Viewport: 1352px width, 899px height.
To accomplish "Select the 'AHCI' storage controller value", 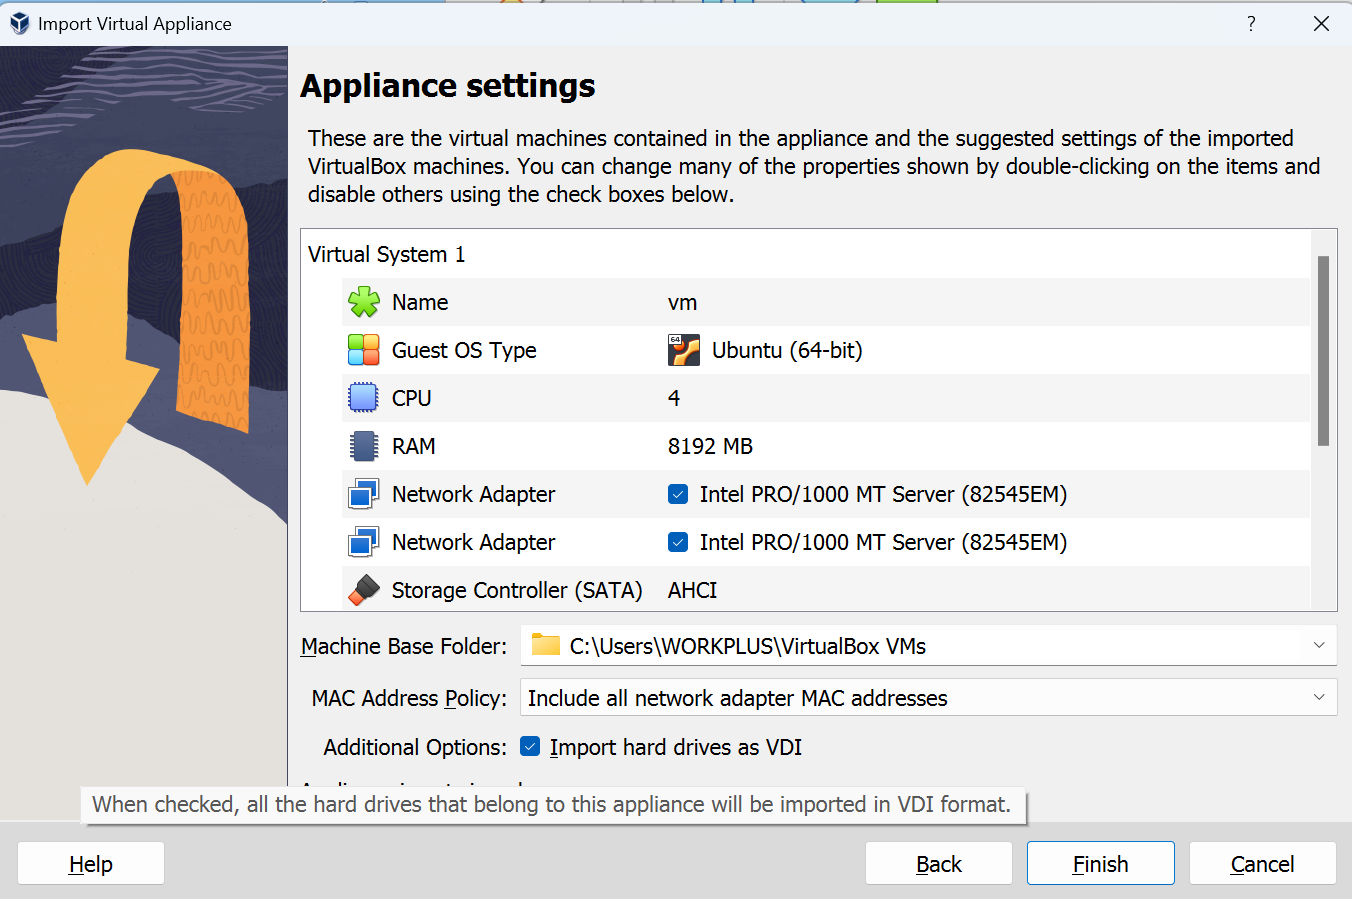I will click(x=692, y=590).
